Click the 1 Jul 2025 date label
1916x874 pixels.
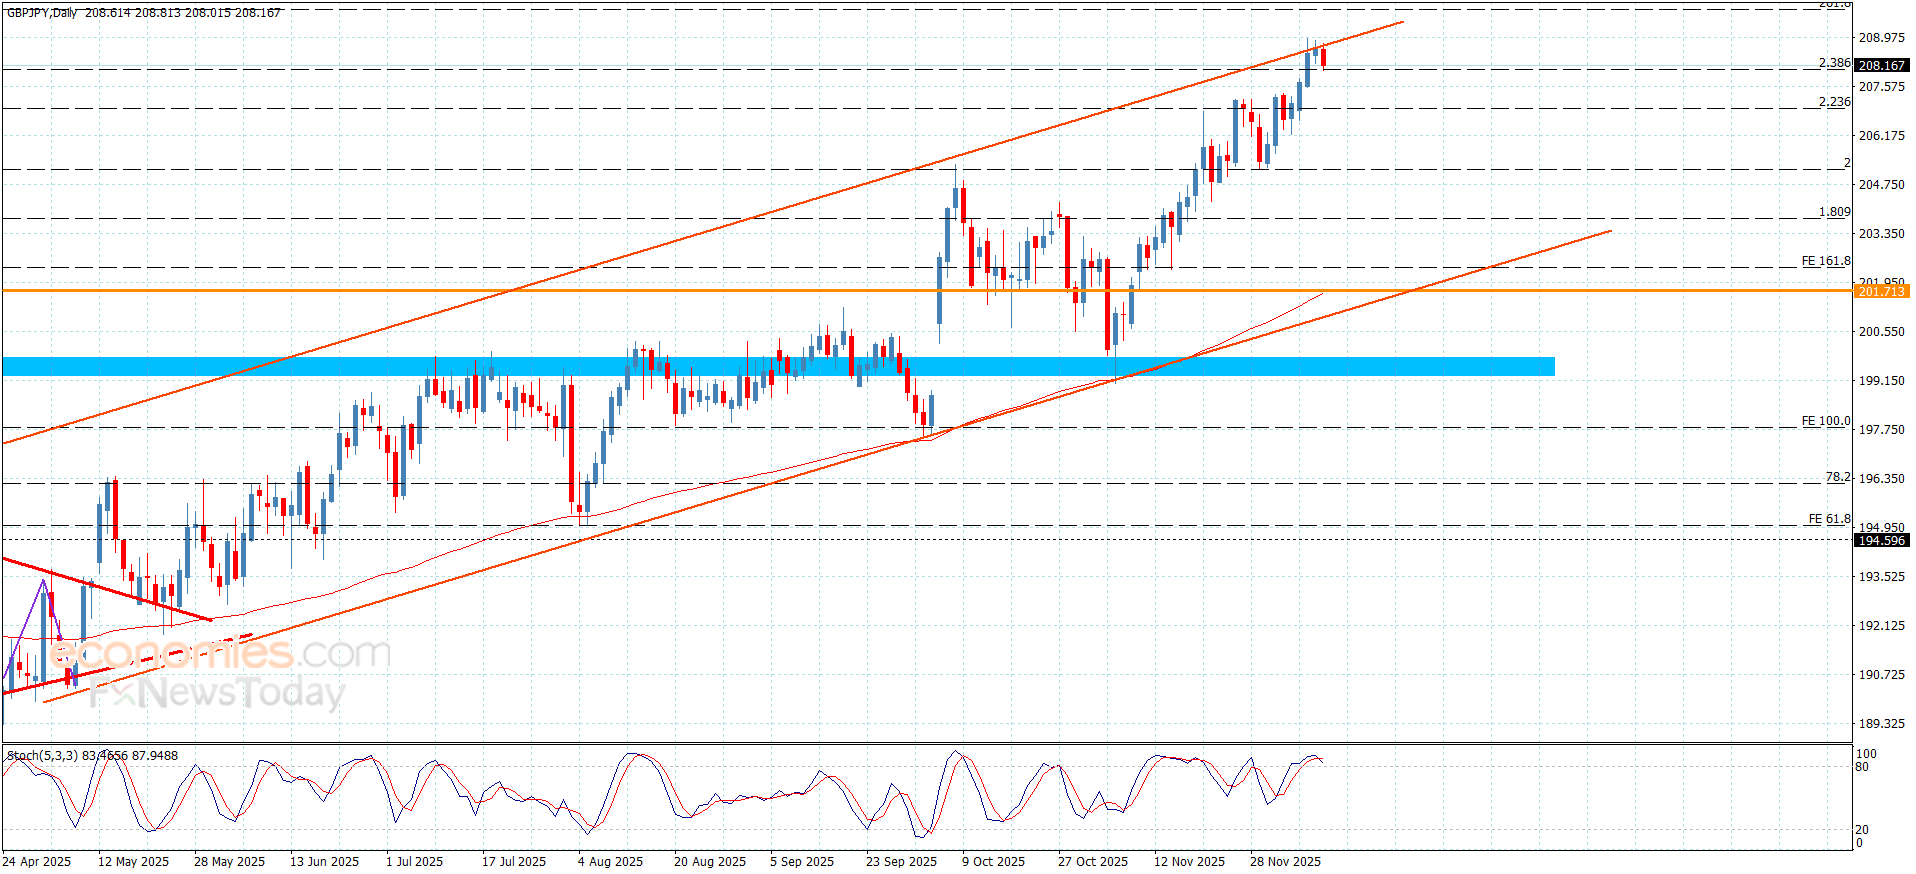coord(414,862)
